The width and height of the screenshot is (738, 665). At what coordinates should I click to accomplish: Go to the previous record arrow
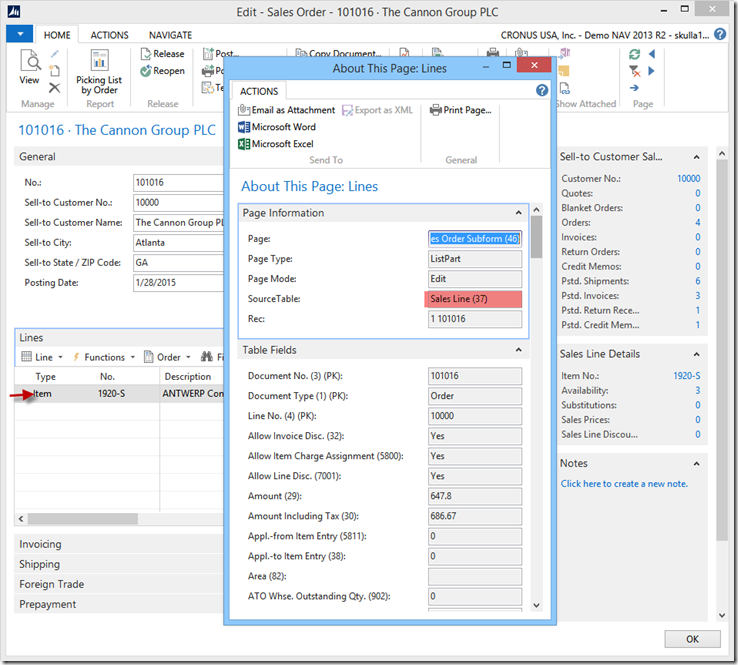pyautogui.click(x=652, y=54)
